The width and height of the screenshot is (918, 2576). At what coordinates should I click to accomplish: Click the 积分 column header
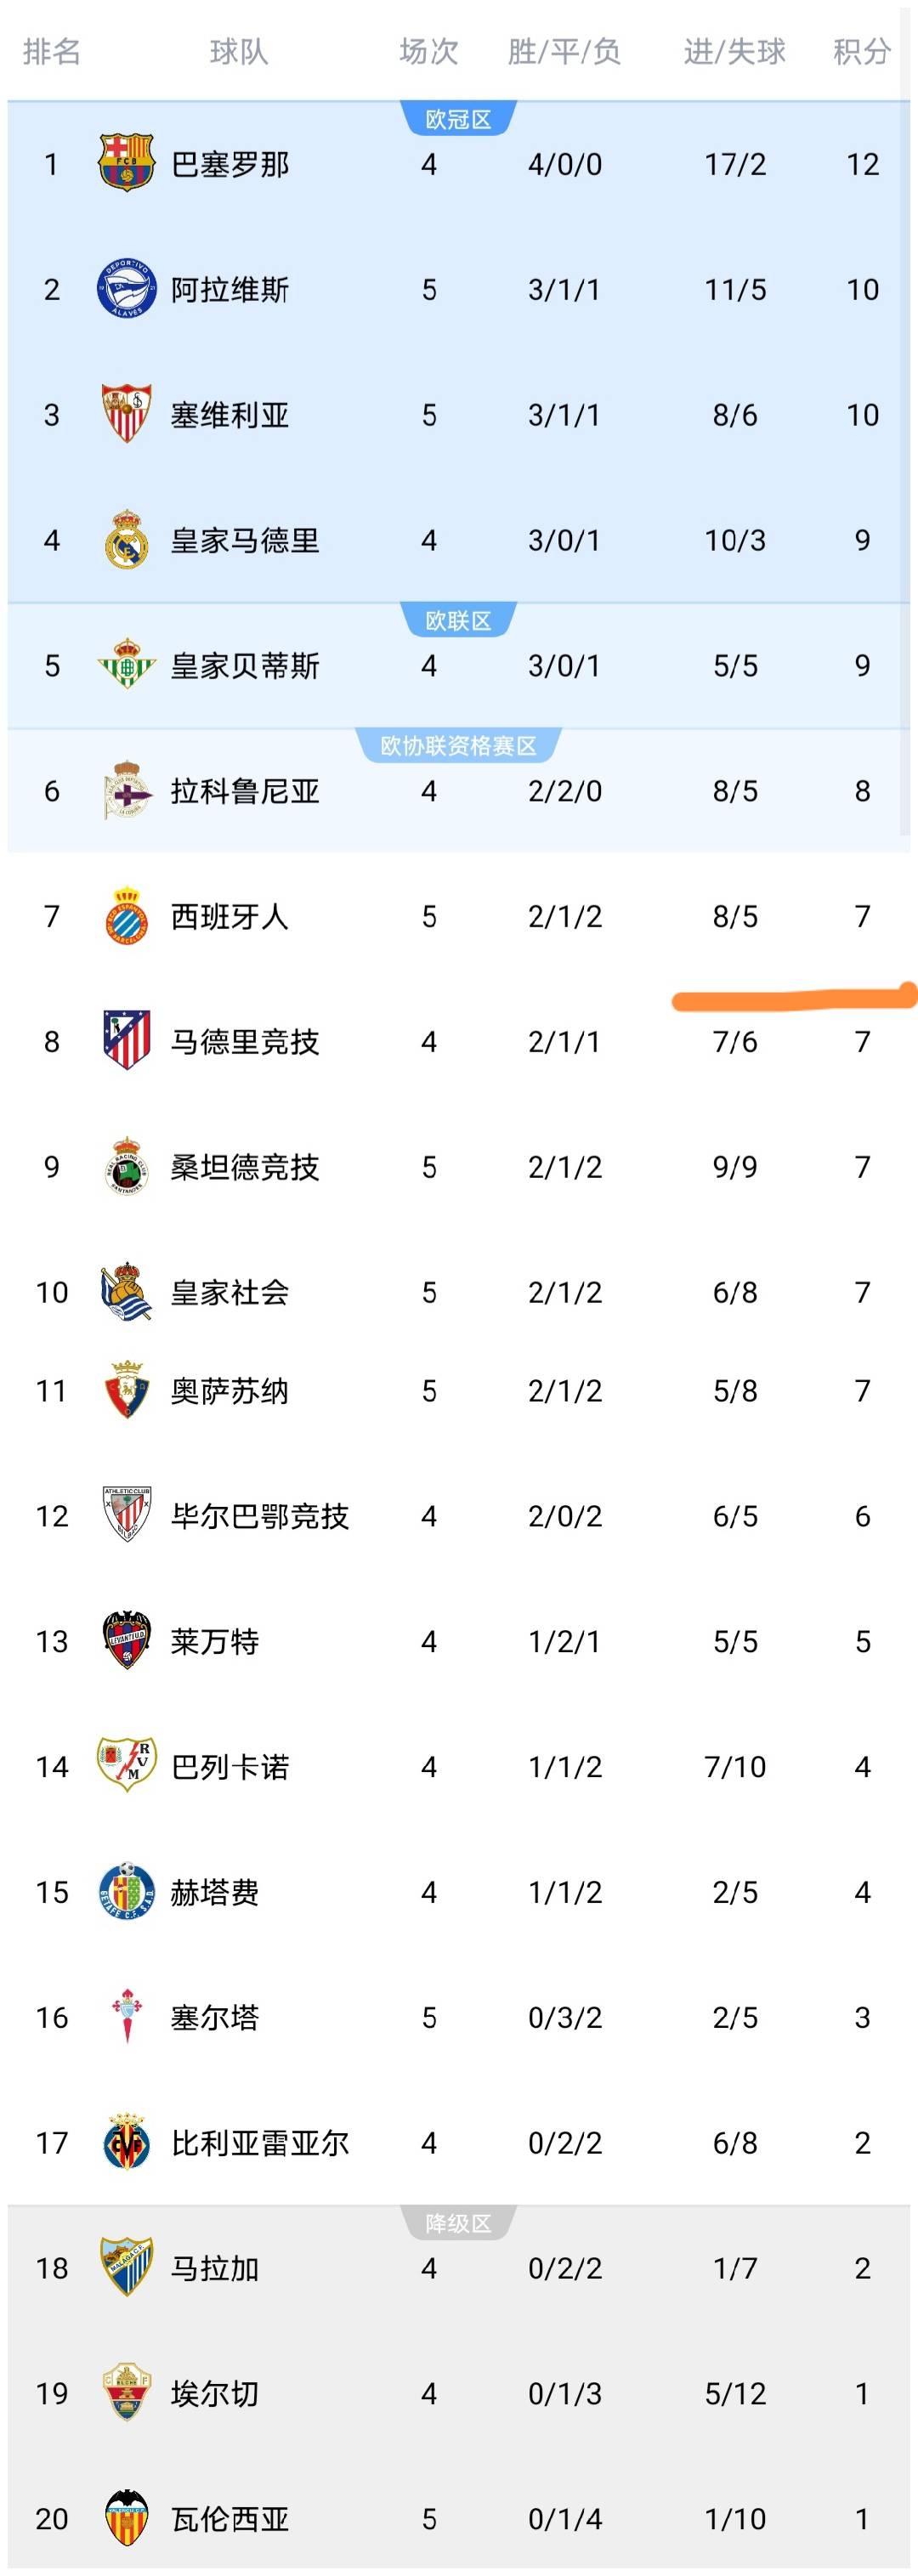click(x=862, y=51)
